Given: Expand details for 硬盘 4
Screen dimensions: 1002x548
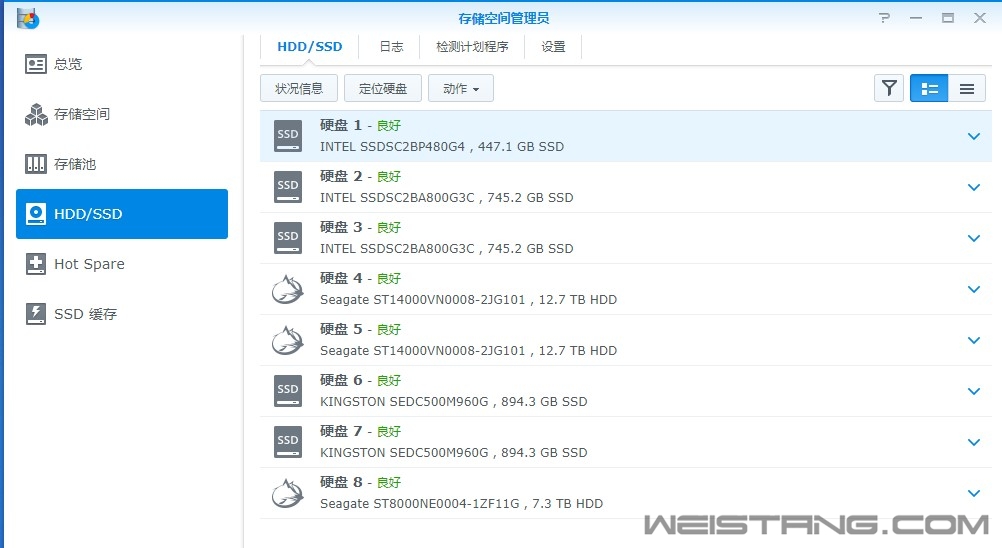Looking at the screenshot, I should point(974,289).
